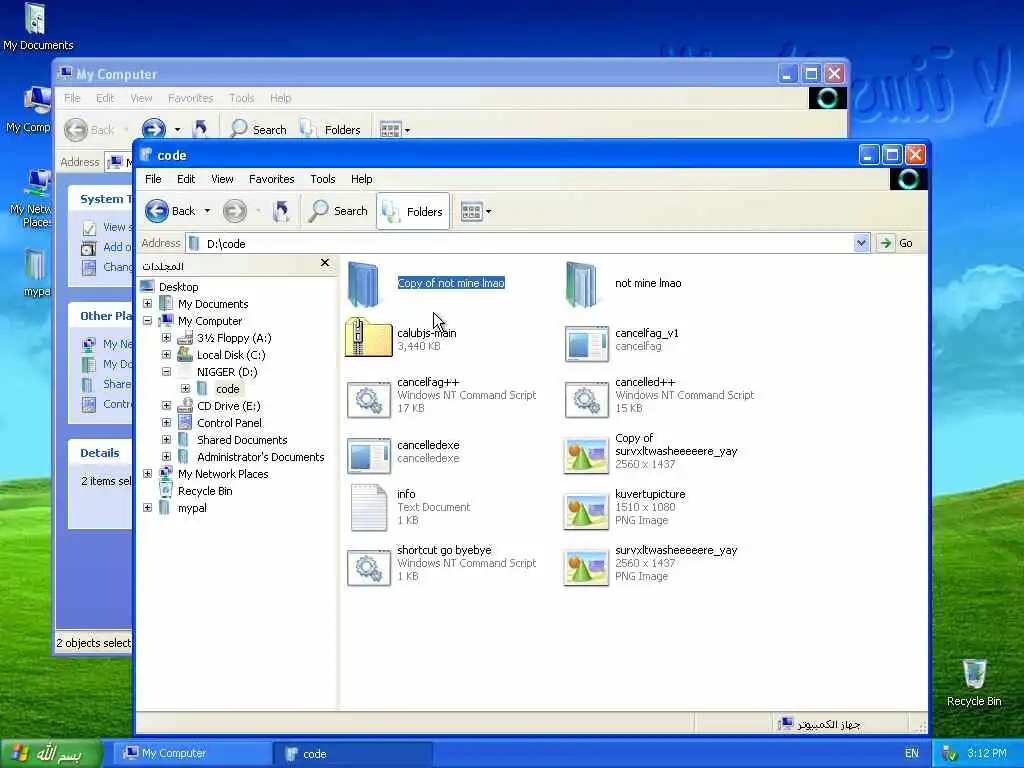
Task: Expand the Control Panel tree node
Action: [x=167, y=423]
